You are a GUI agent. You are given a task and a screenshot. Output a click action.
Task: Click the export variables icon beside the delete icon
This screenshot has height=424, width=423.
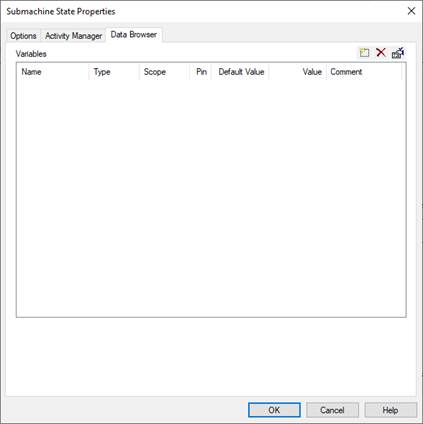pyautogui.click(x=398, y=53)
